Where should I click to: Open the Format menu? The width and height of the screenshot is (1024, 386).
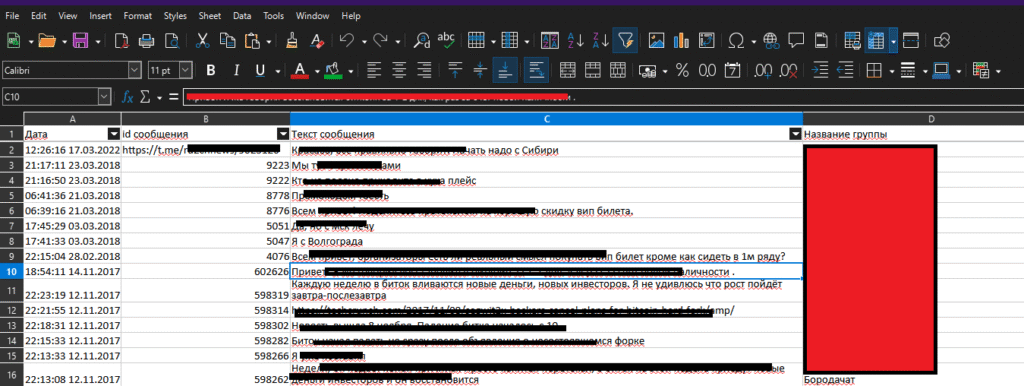click(138, 15)
